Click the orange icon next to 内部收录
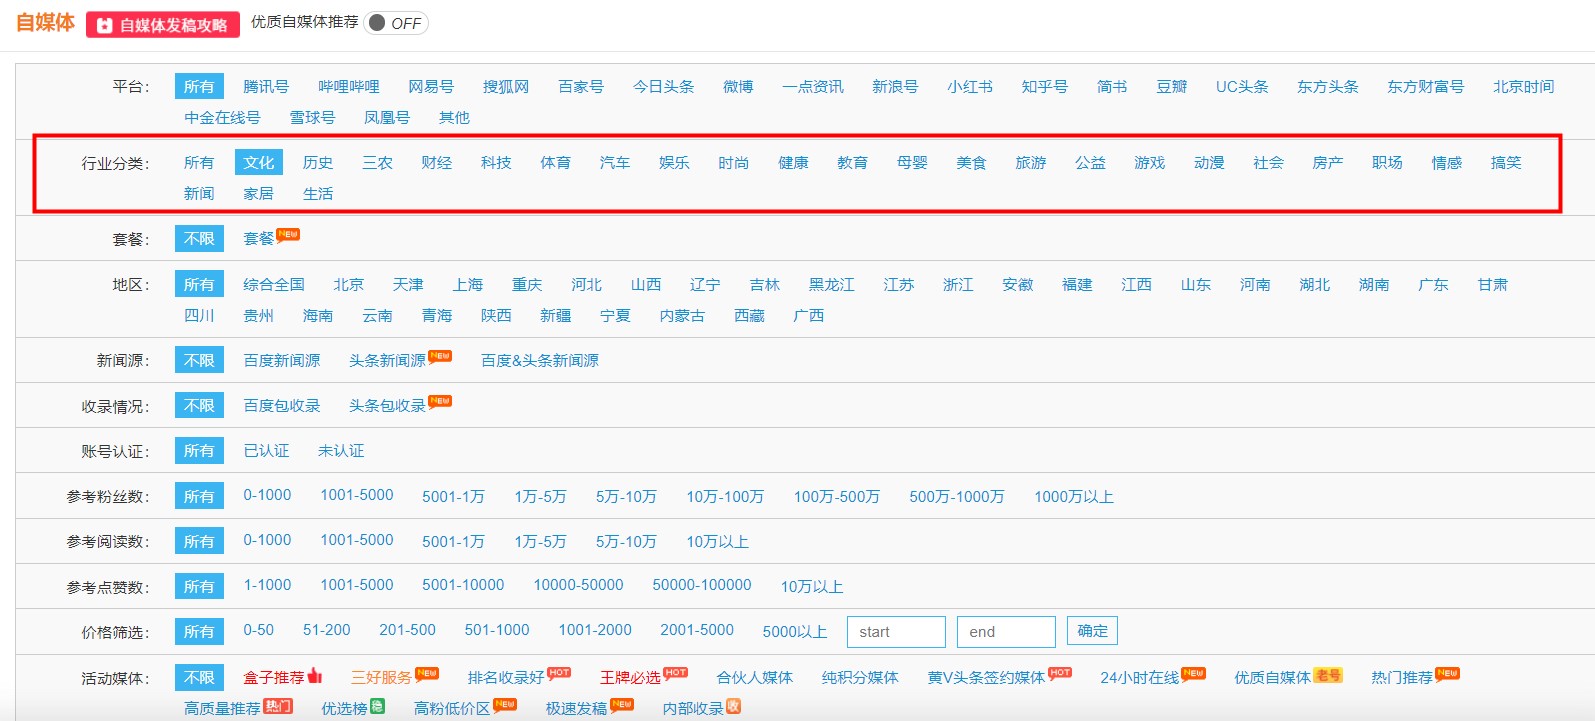 (733, 706)
